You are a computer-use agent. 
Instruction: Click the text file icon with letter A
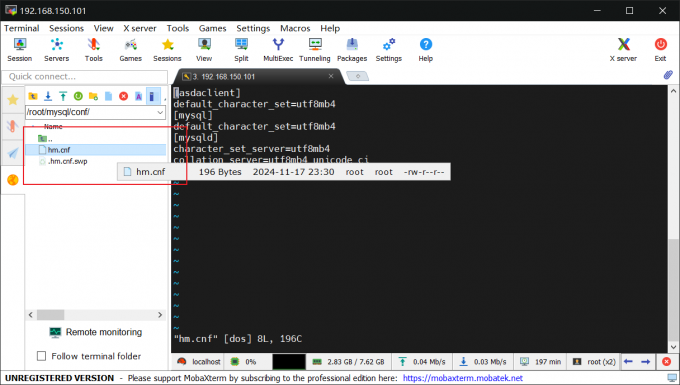(x=138, y=96)
